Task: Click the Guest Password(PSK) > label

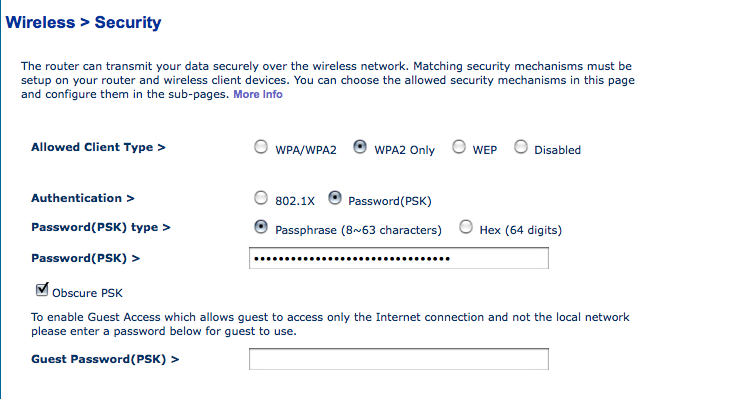Action: [105, 359]
